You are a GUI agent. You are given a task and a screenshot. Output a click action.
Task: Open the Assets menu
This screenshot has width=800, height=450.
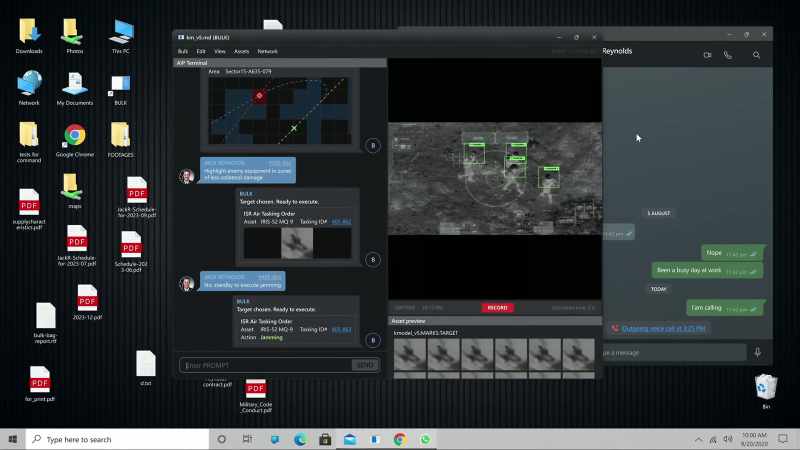tap(241, 52)
